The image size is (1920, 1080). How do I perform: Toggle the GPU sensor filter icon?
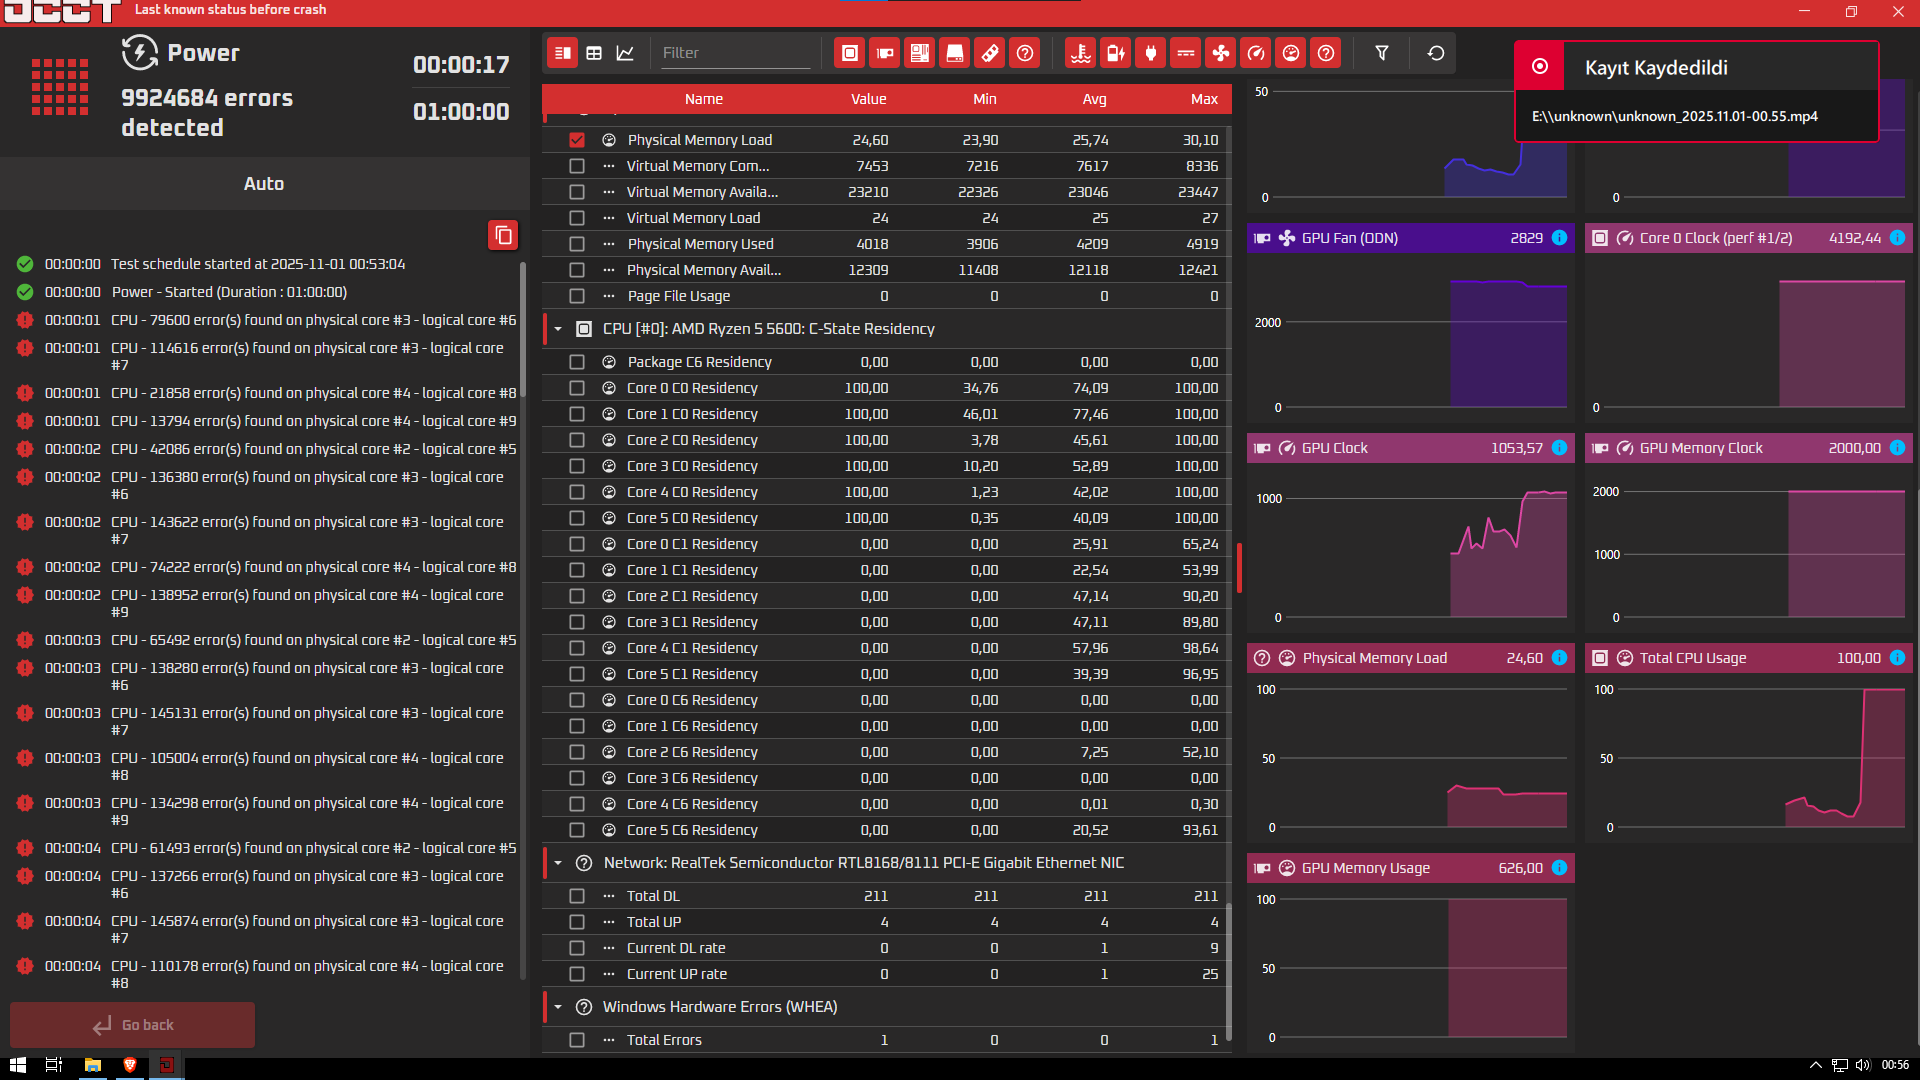pyautogui.click(x=885, y=53)
